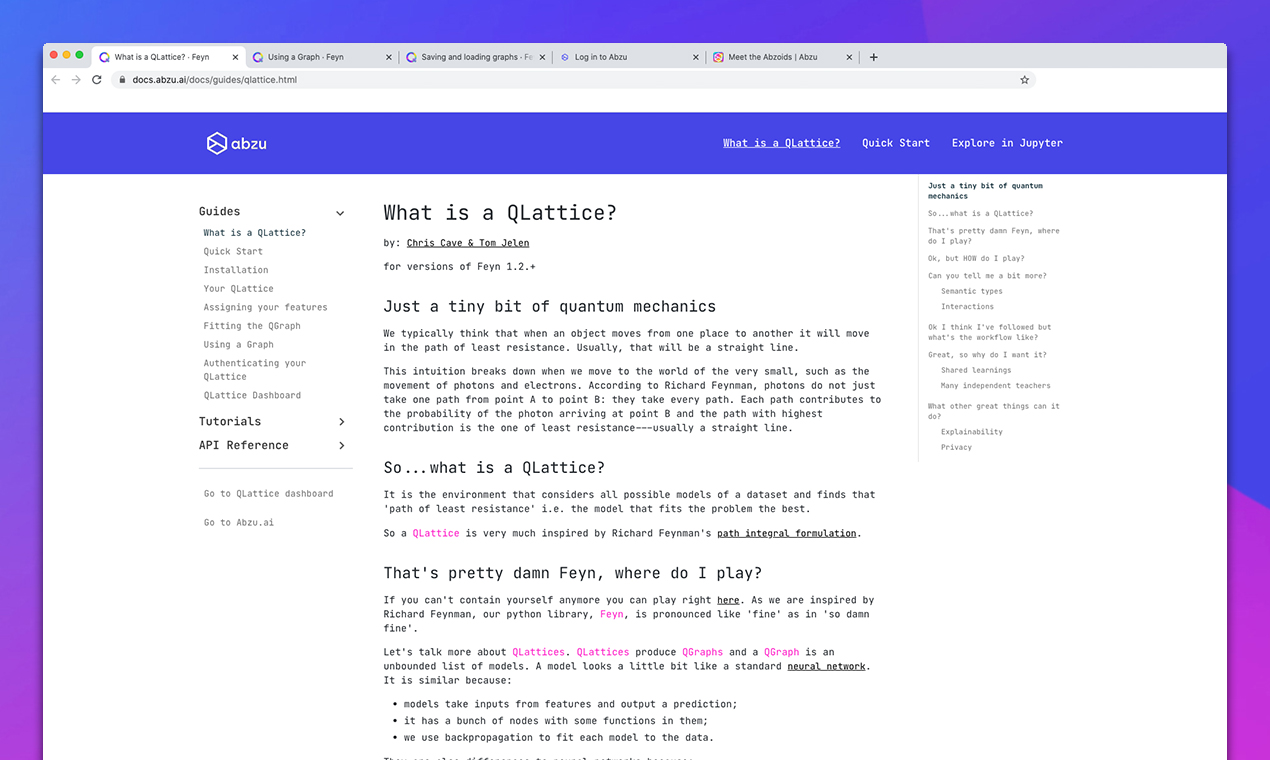The image size is (1270, 760).
Task: Close the 'Meet the Abzoids' tab
Action: tap(849, 57)
